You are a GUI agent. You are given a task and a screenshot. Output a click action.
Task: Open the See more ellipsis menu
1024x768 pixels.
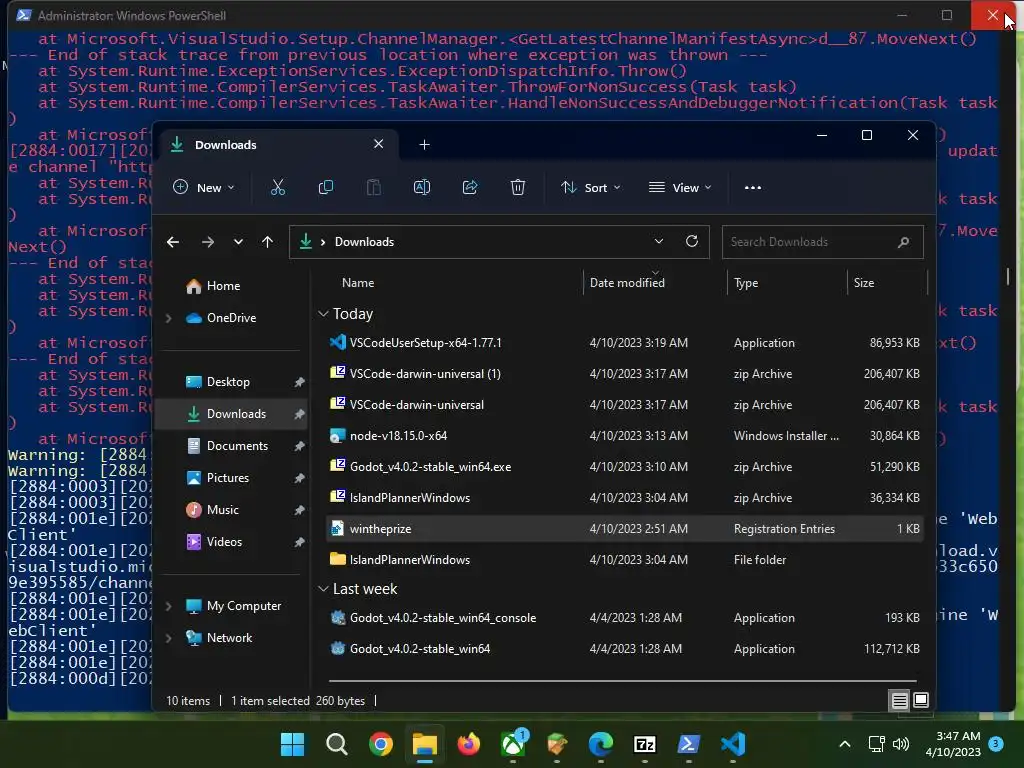[x=752, y=187]
